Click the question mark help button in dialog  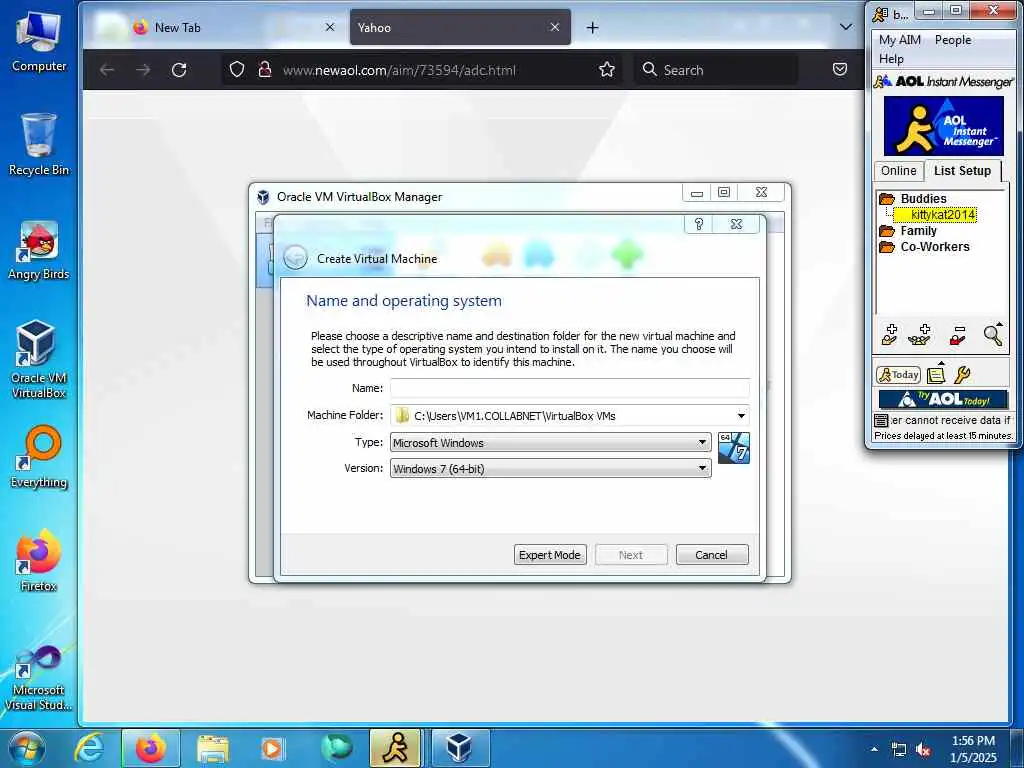click(x=699, y=225)
